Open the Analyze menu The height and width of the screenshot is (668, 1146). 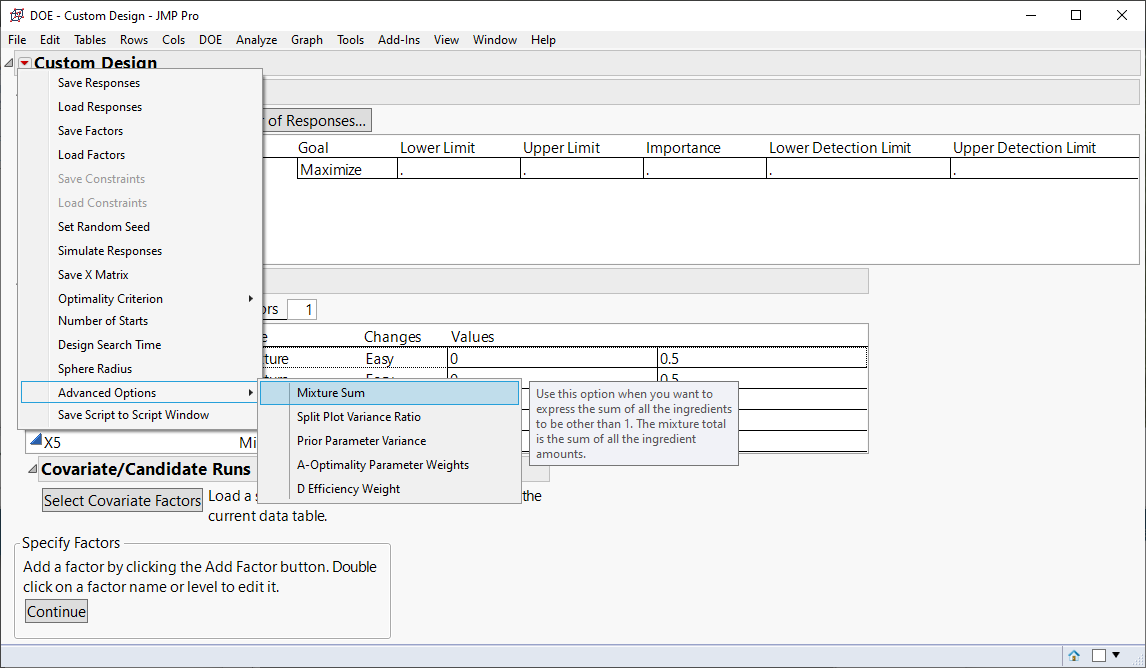256,40
